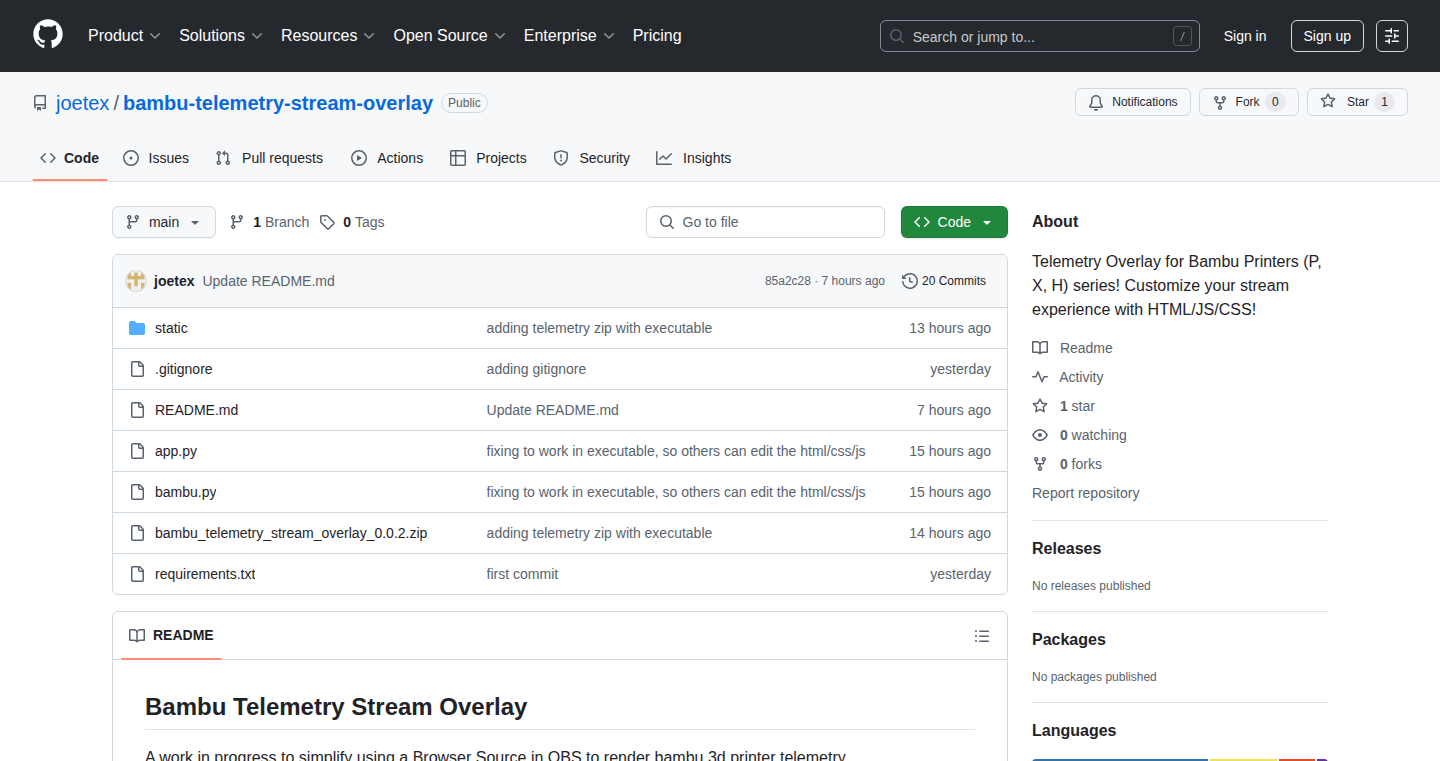Viewport: 1440px width, 761px height.
Task: Click the Sign in link
Action: [1245, 36]
